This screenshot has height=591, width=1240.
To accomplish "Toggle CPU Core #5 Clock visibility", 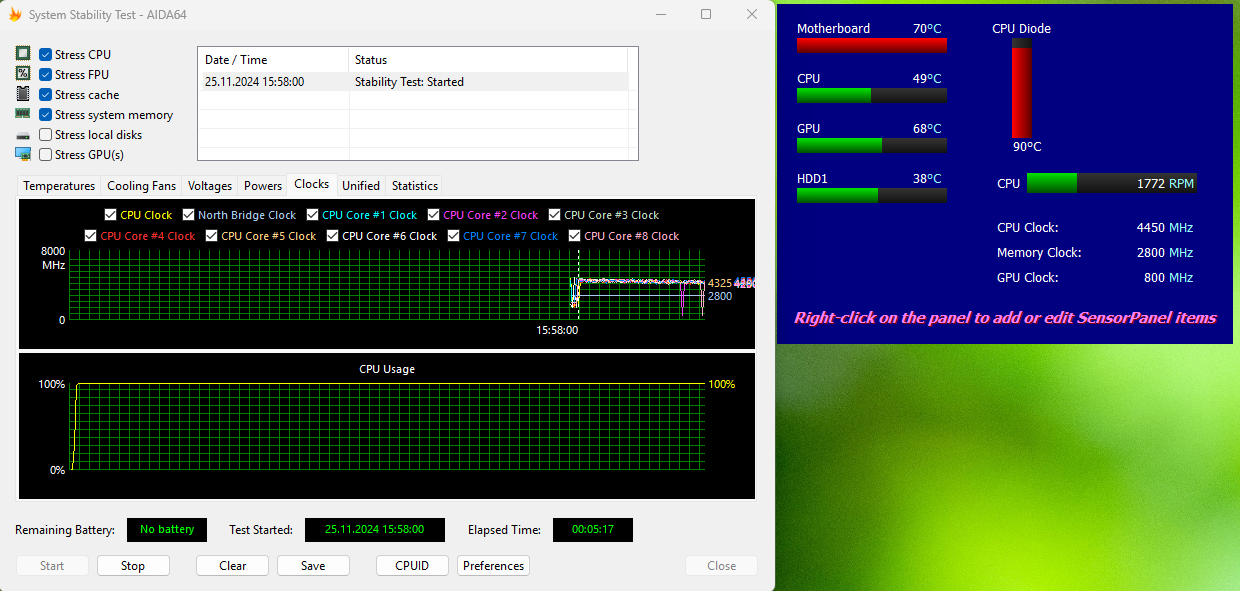I will click(x=211, y=236).
